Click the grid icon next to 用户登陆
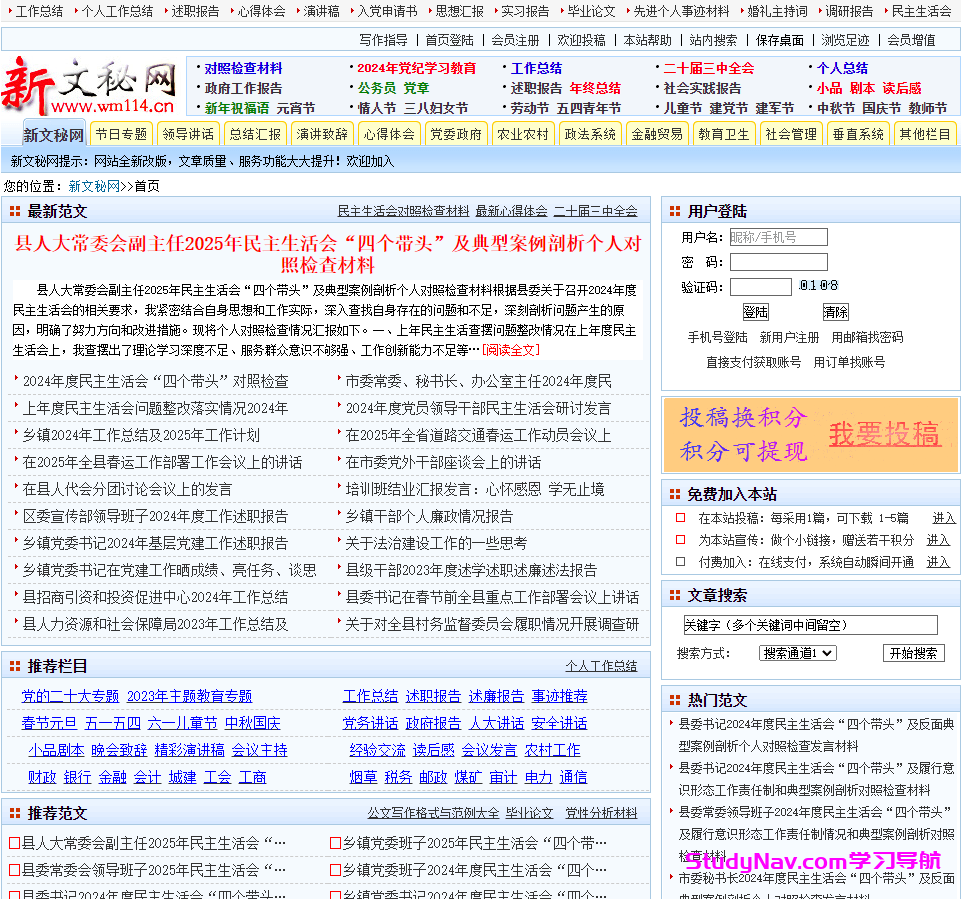The image size is (967, 899). (674, 211)
